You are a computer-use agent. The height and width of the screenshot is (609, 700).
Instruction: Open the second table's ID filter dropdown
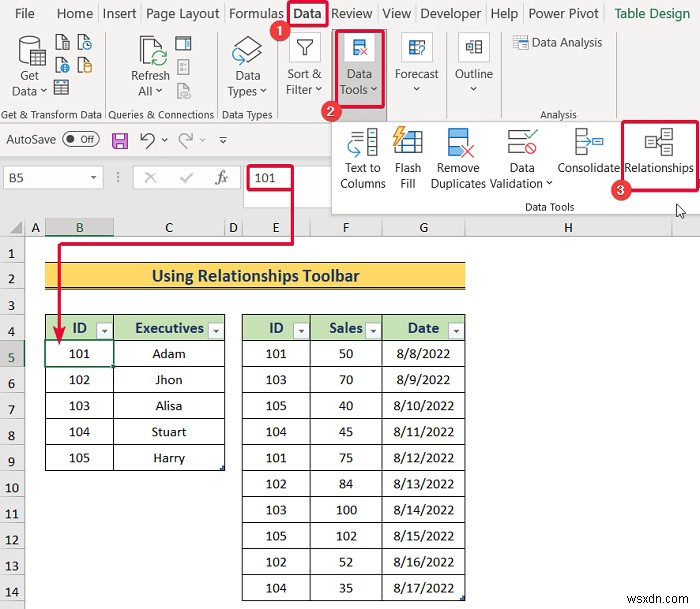(301, 331)
